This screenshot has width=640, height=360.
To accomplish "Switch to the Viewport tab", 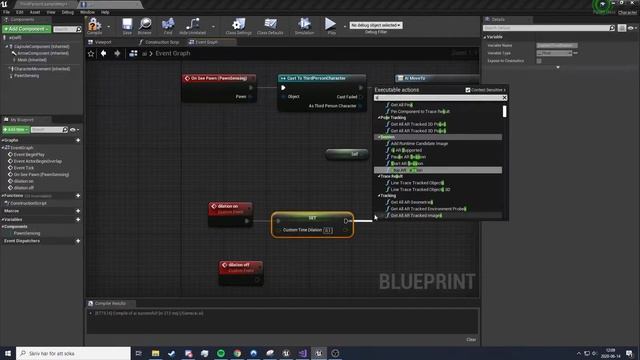I will (103, 42).
